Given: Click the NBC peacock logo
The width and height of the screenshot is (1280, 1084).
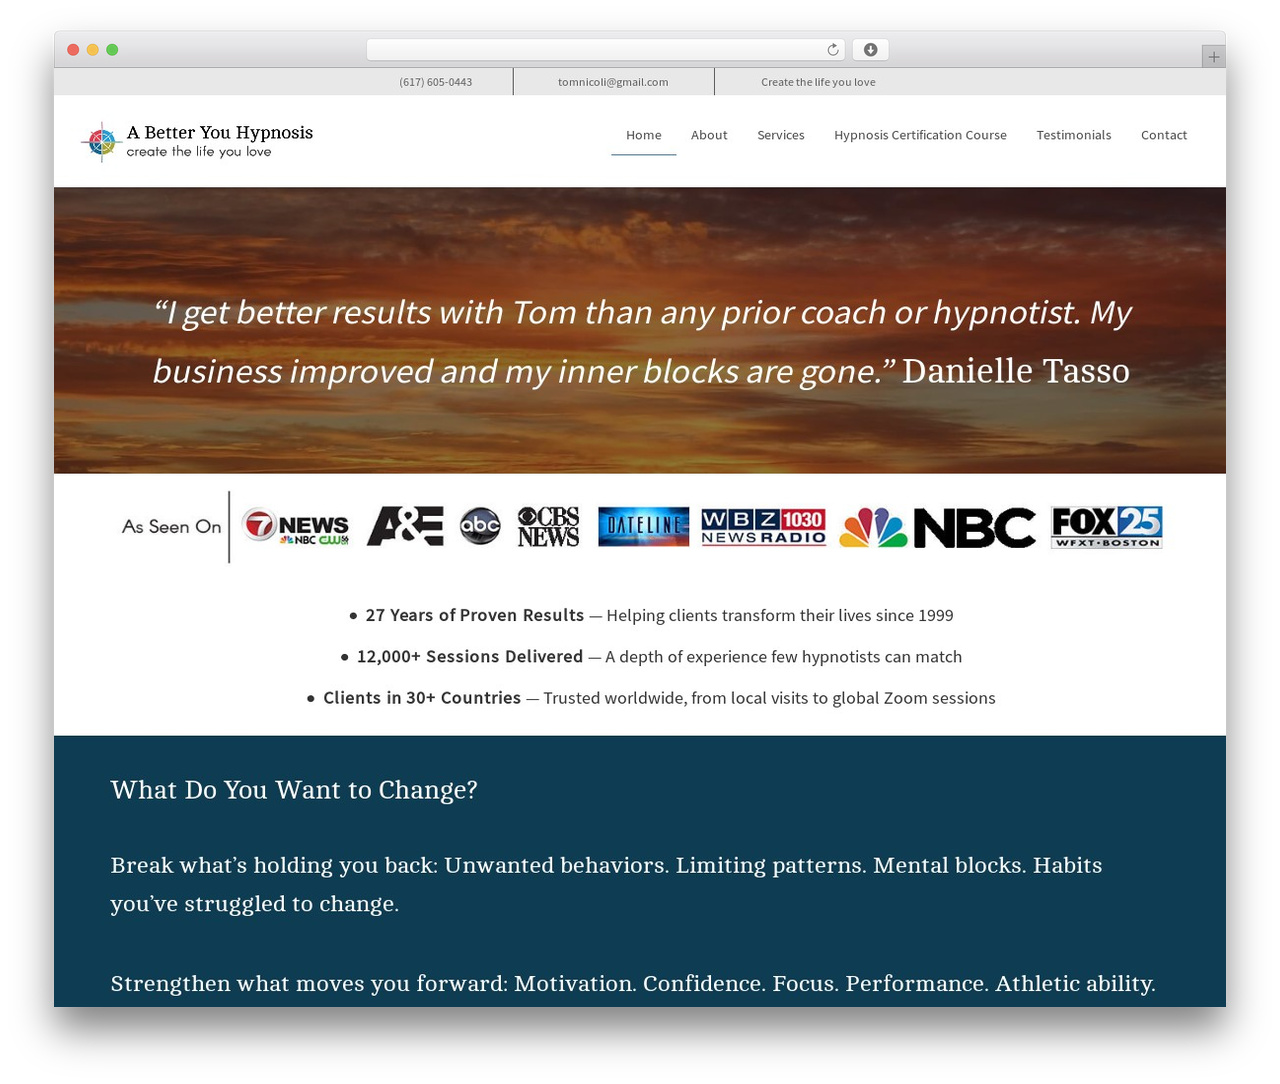Looking at the screenshot, I should 937,527.
